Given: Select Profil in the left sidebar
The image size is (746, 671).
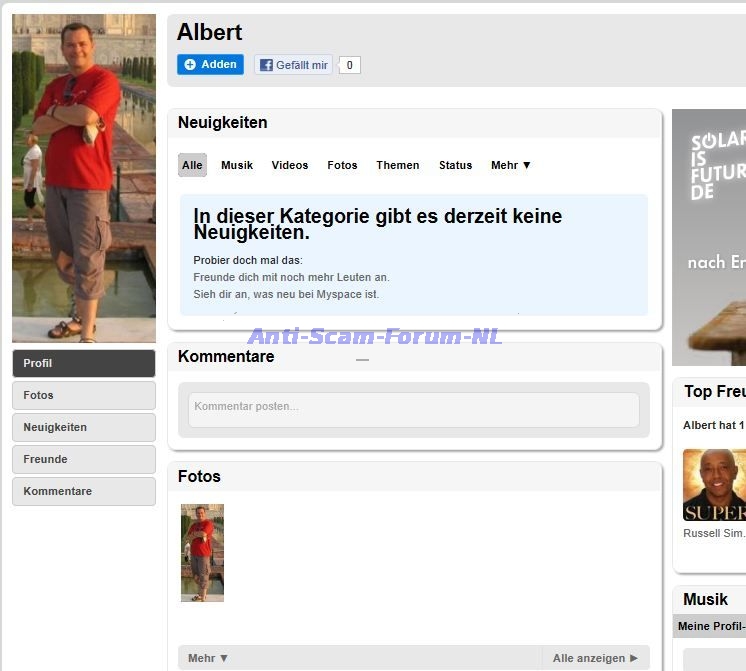Looking at the screenshot, I should point(84,363).
